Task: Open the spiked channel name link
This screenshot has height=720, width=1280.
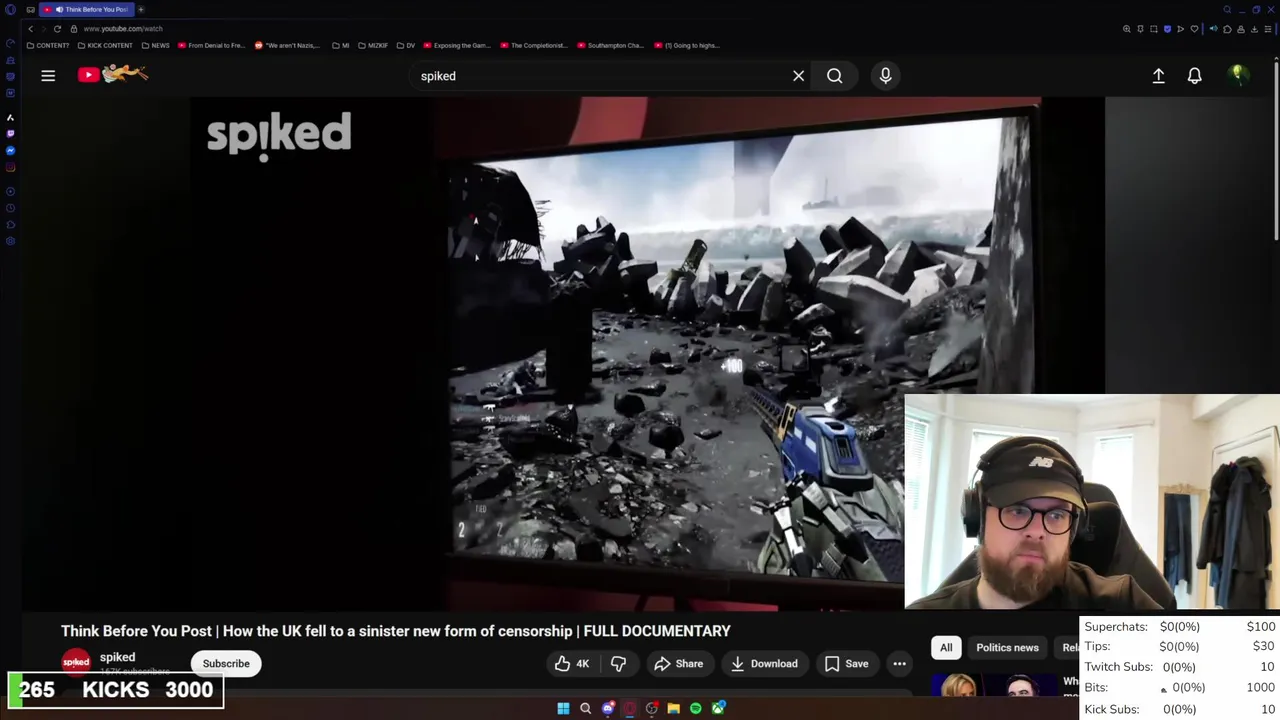Action: tap(117, 657)
